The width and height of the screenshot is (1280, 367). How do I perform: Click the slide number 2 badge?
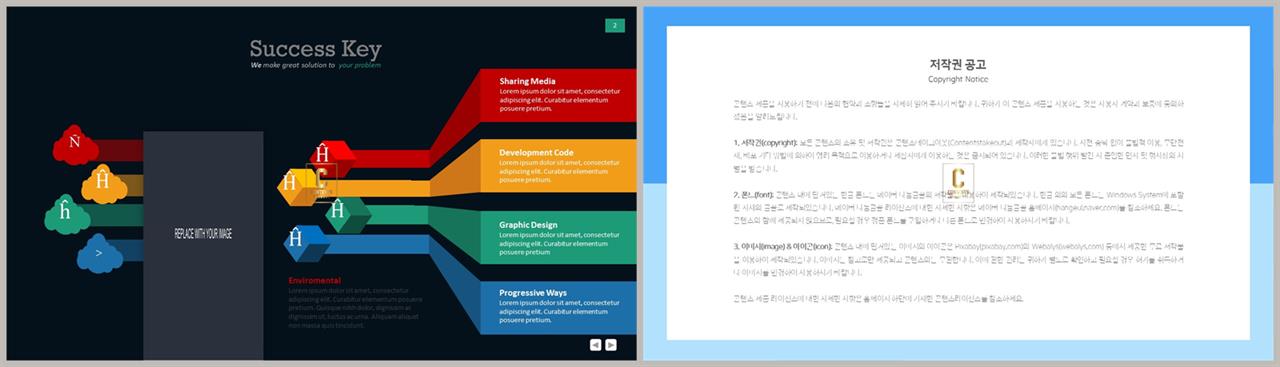tap(615, 25)
